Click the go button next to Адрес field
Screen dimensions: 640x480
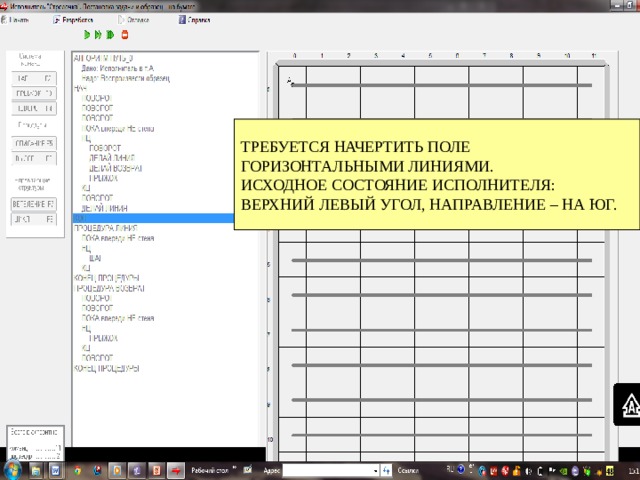click(386, 471)
